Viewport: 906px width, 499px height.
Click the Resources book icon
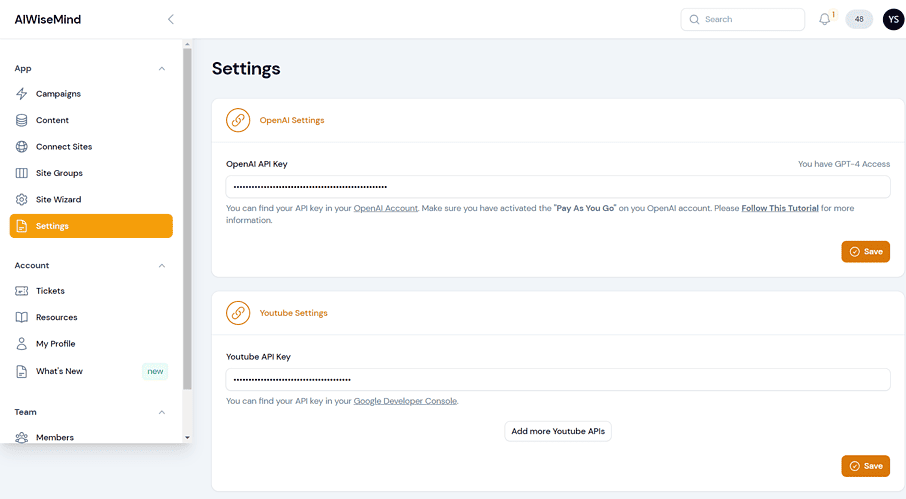pos(21,317)
